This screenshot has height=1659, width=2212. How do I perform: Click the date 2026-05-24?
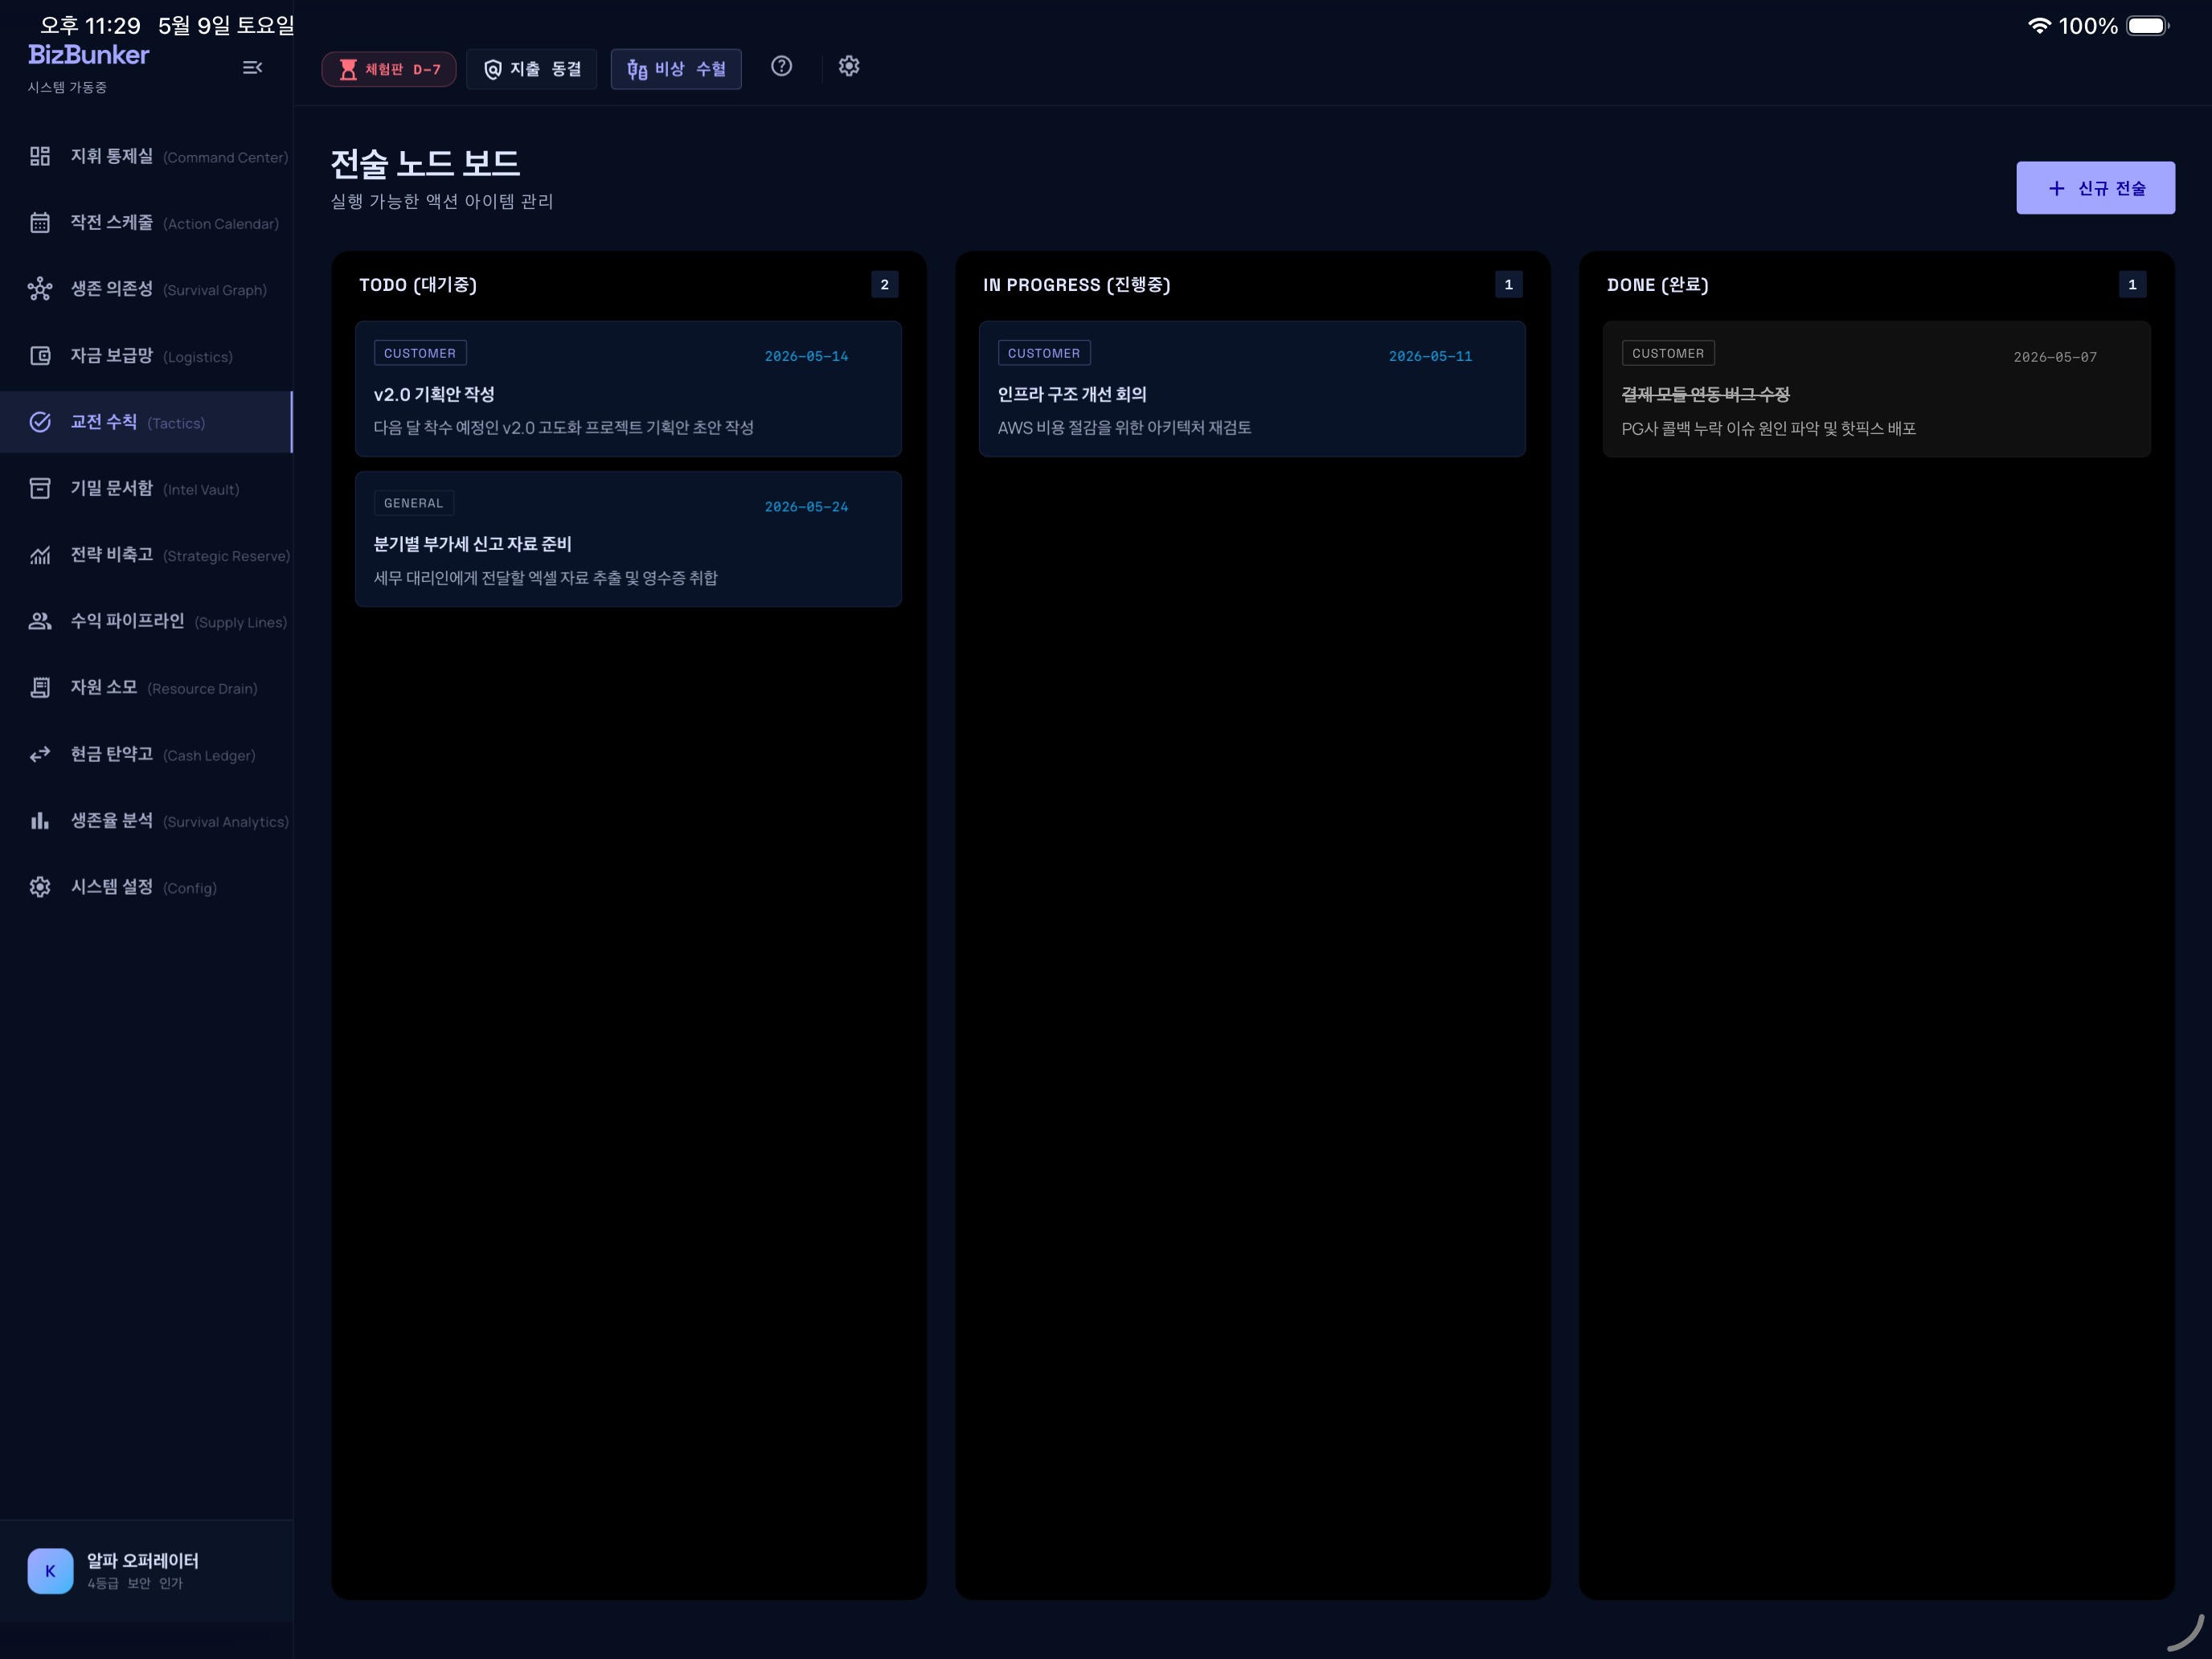pos(806,507)
